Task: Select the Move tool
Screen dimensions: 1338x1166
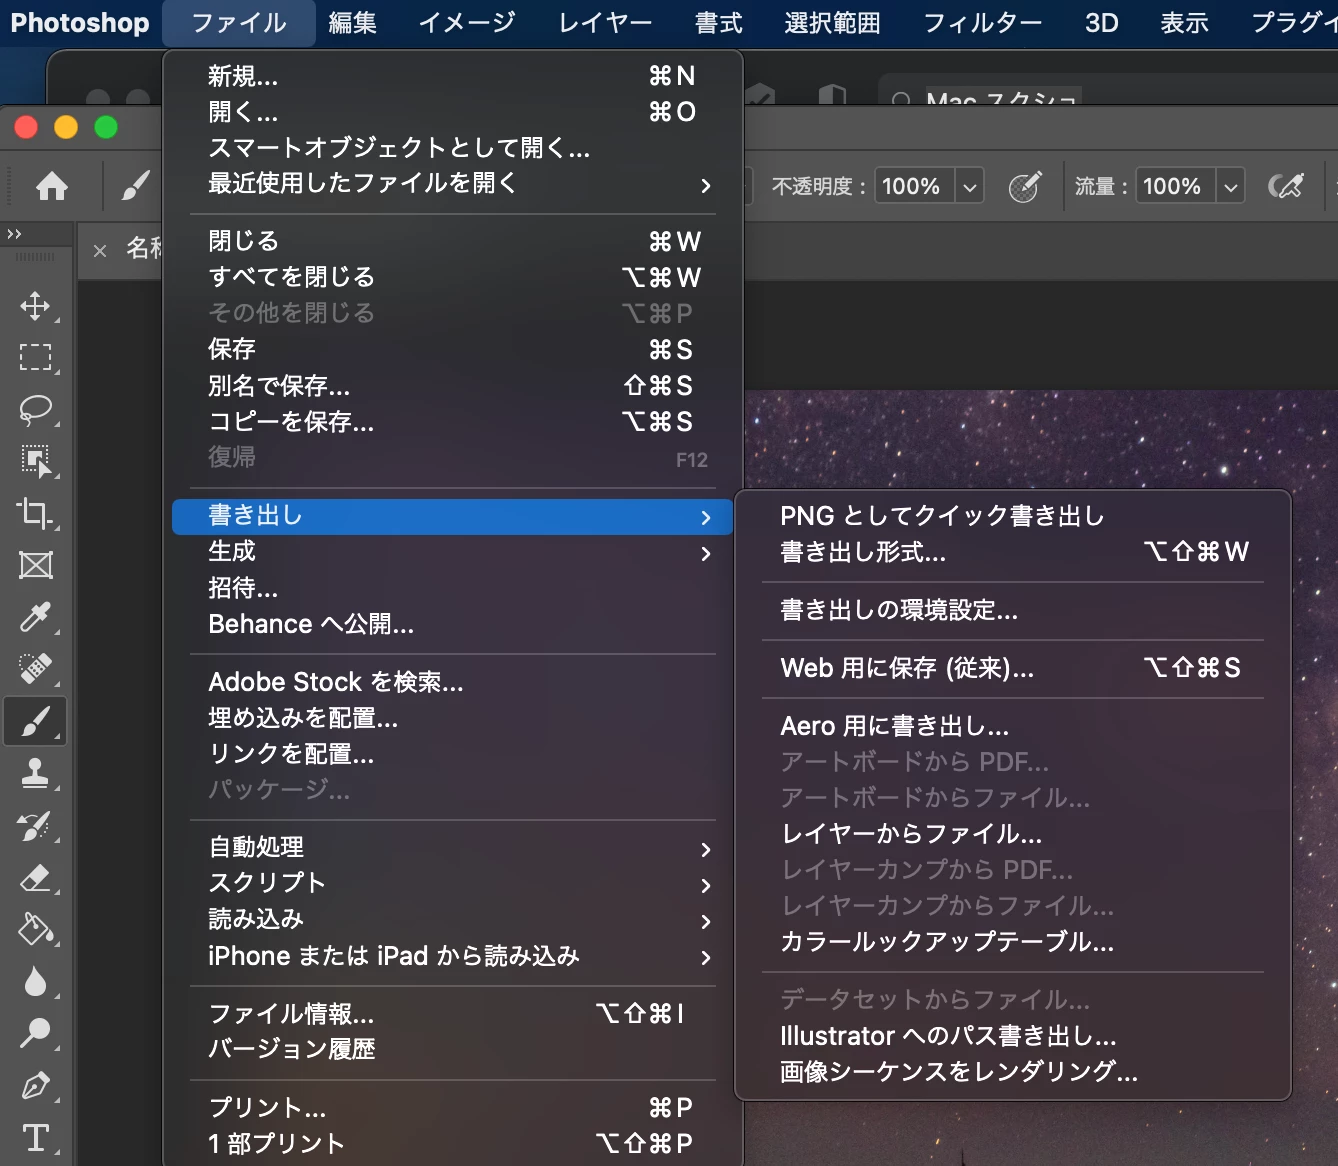Action: point(35,306)
